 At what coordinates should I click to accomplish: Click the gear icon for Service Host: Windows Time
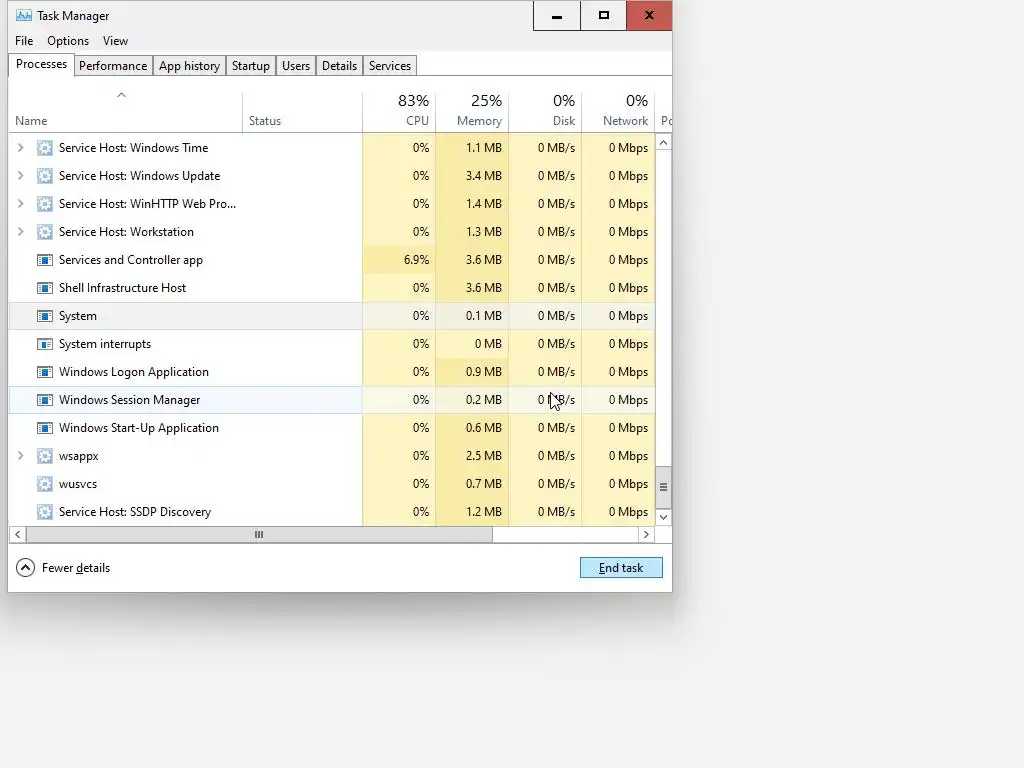tap(44, 148)
